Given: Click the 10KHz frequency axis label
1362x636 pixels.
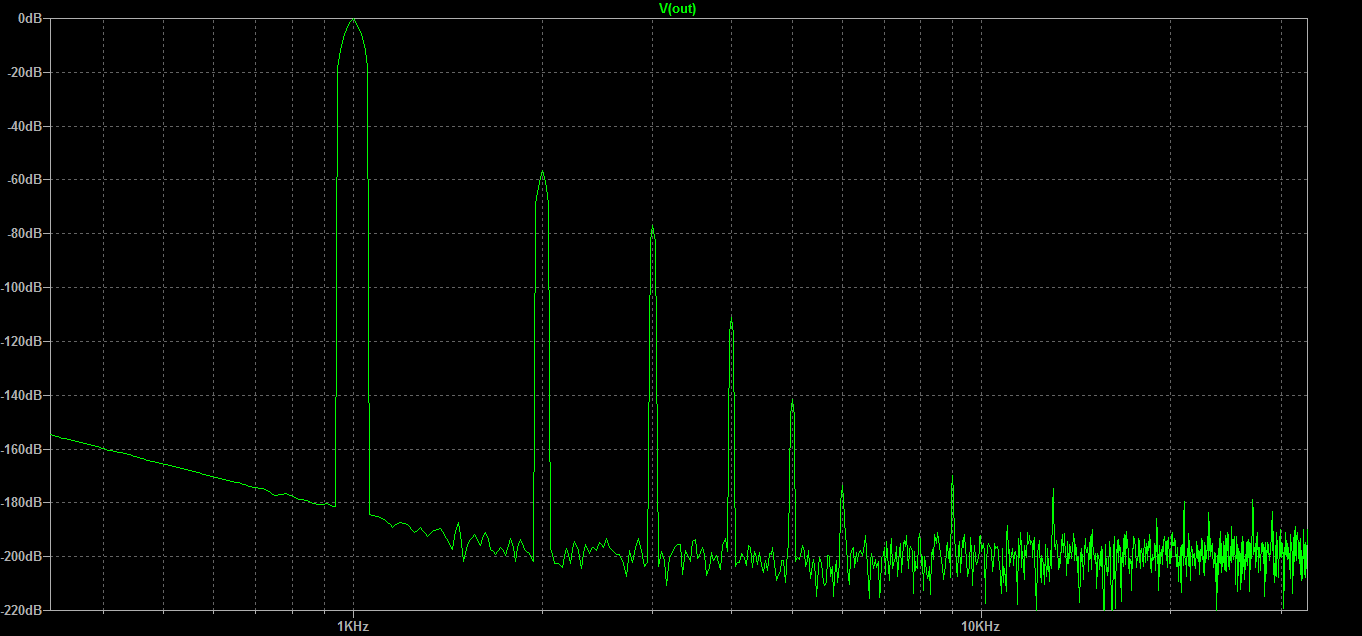Looking at the screenshot, I should pos(981,626).
